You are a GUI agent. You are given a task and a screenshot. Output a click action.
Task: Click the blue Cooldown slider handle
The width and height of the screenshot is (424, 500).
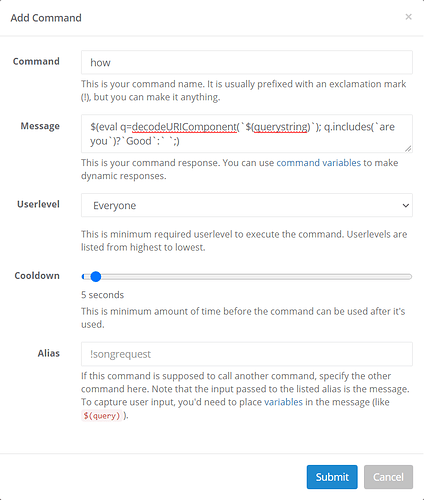(96, 276)
